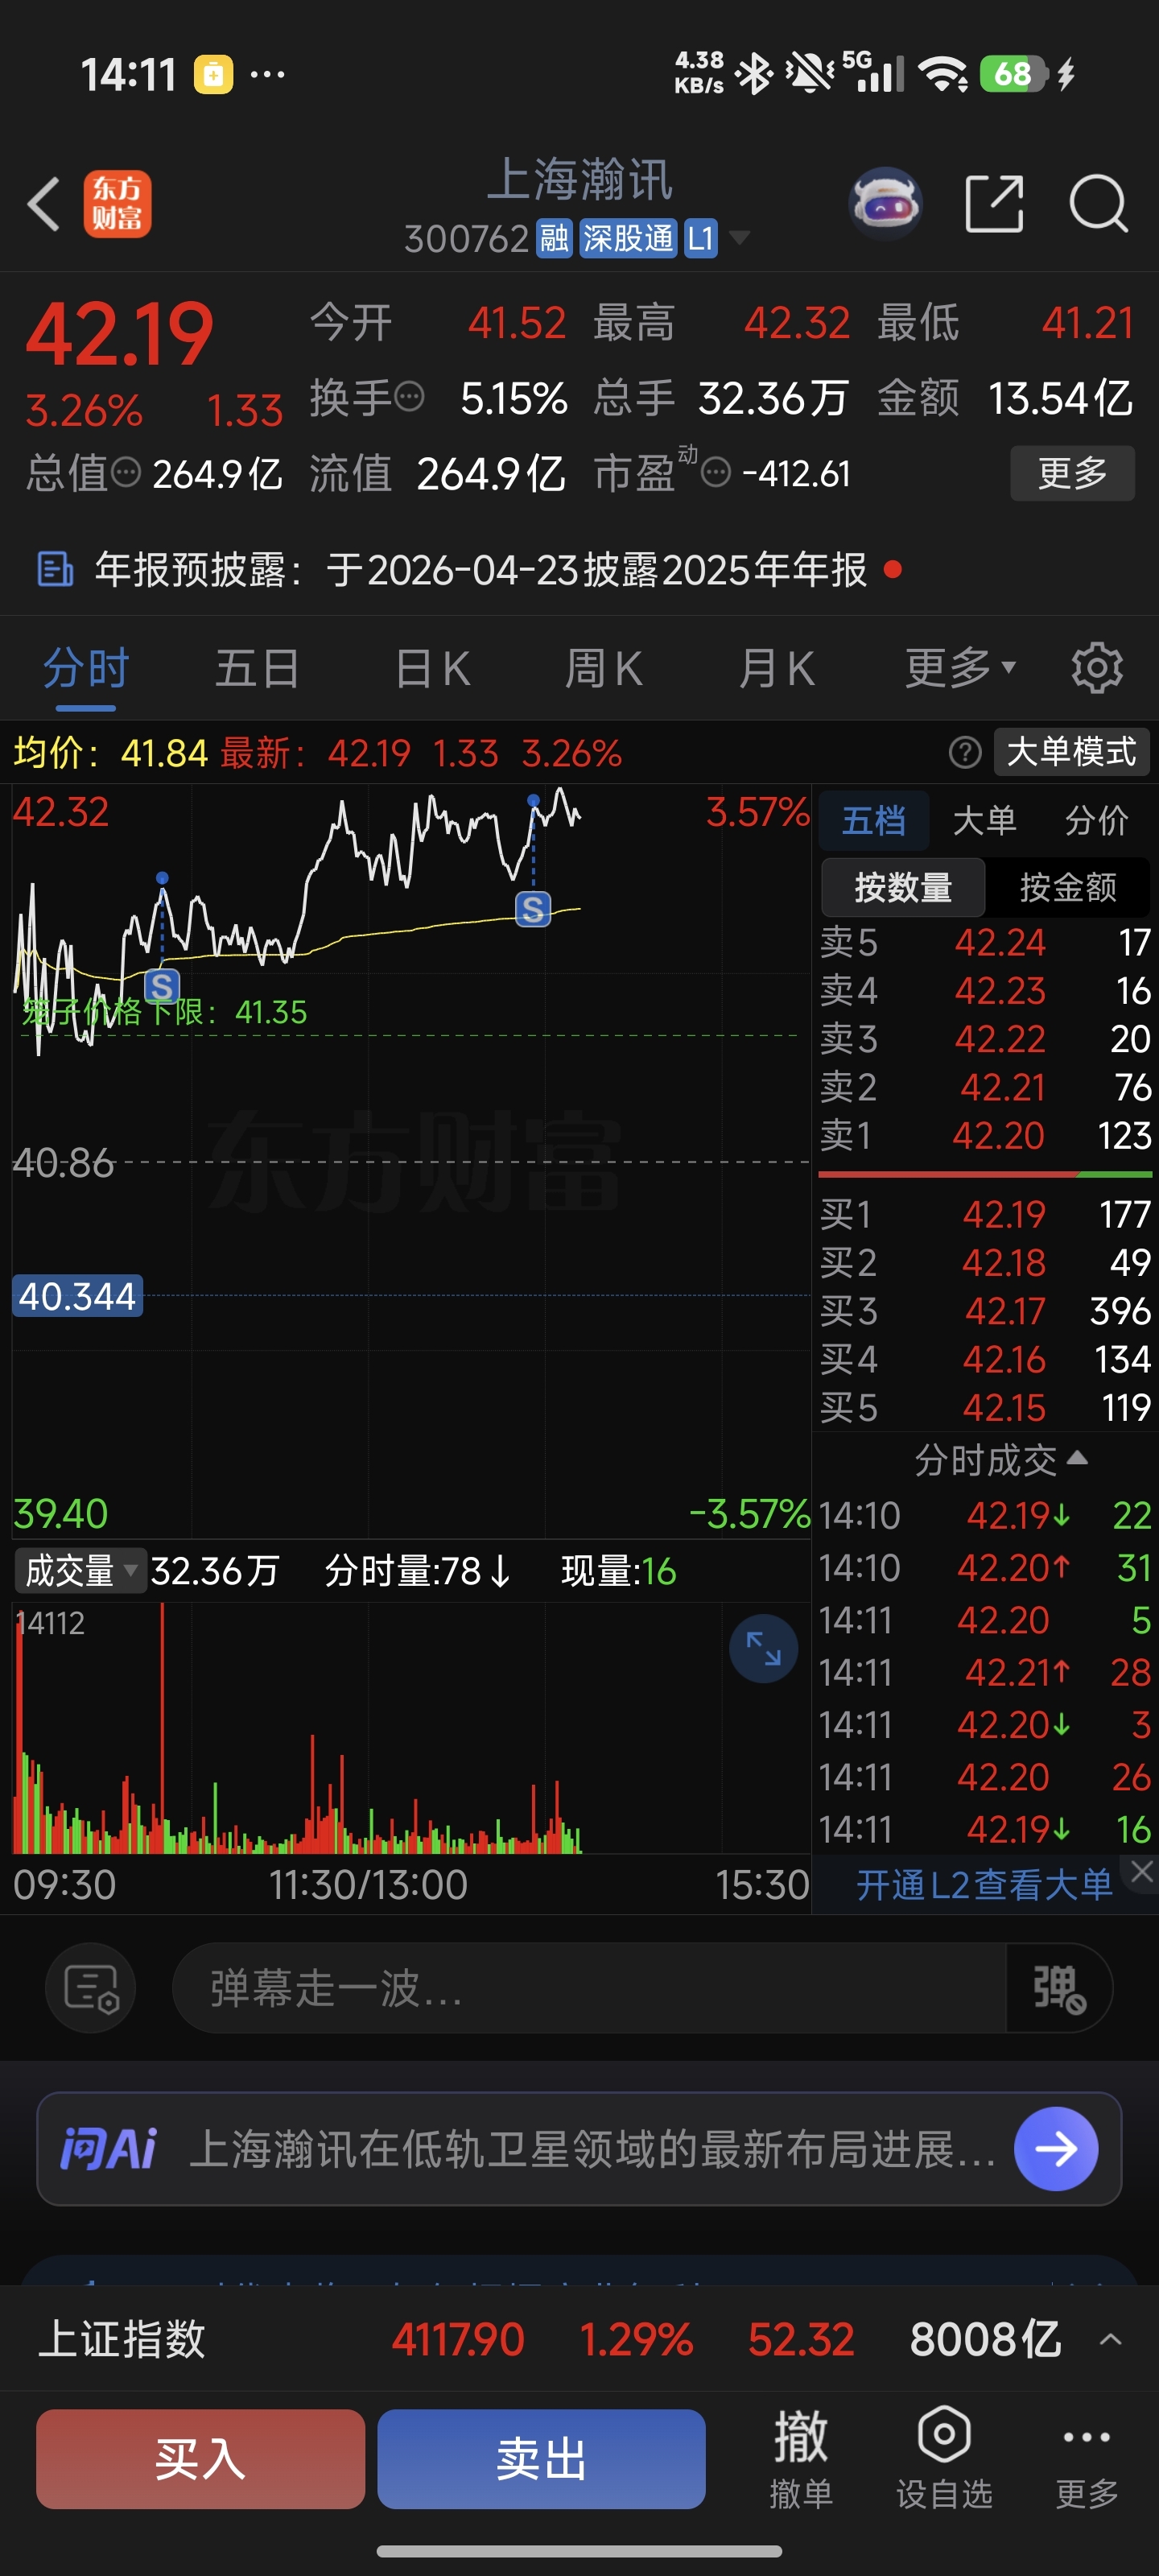
Task: Tap the 深股通 badge
Action: click(x=628, y=238)
